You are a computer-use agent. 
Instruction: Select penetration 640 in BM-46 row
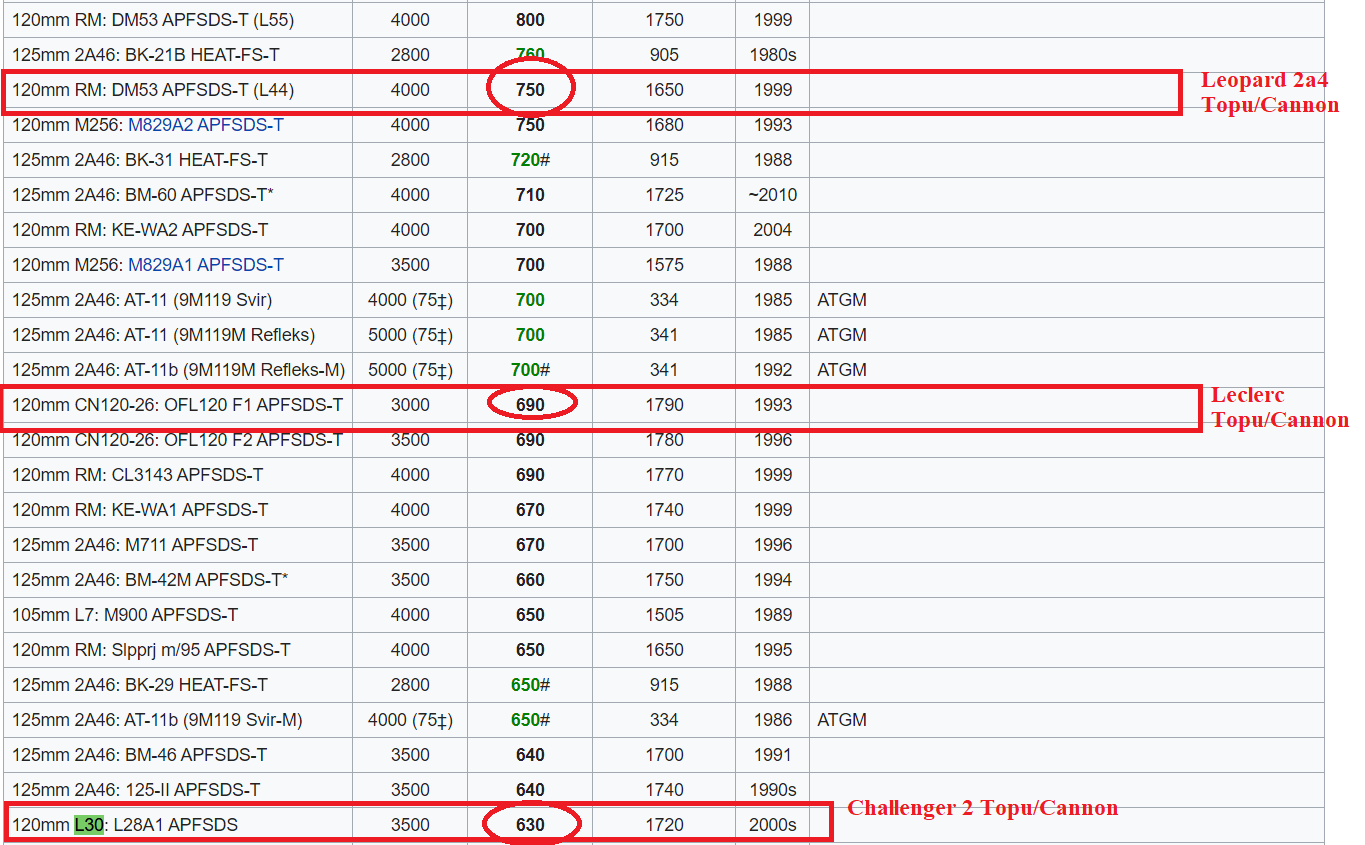(x=530, y=755)
